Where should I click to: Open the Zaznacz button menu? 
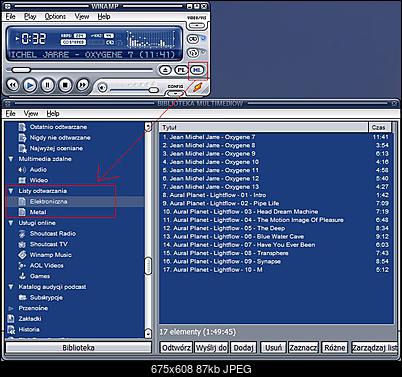(303, 348)
